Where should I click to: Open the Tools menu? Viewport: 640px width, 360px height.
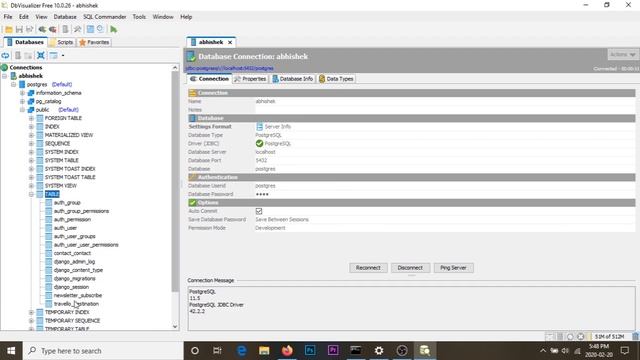[x=139, y=17]
